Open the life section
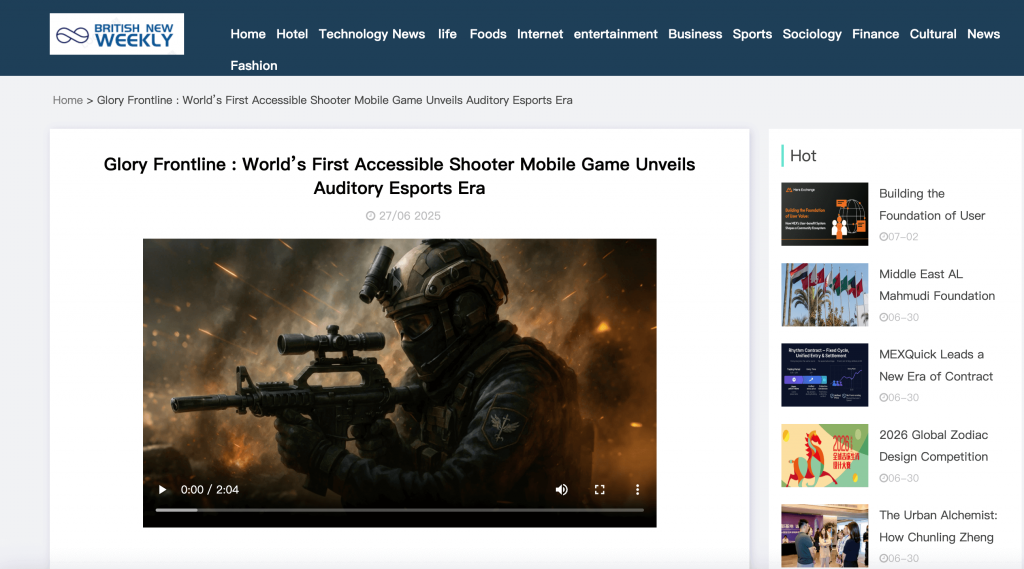This screenshot has height=569, width=1024. pos(447,34)
